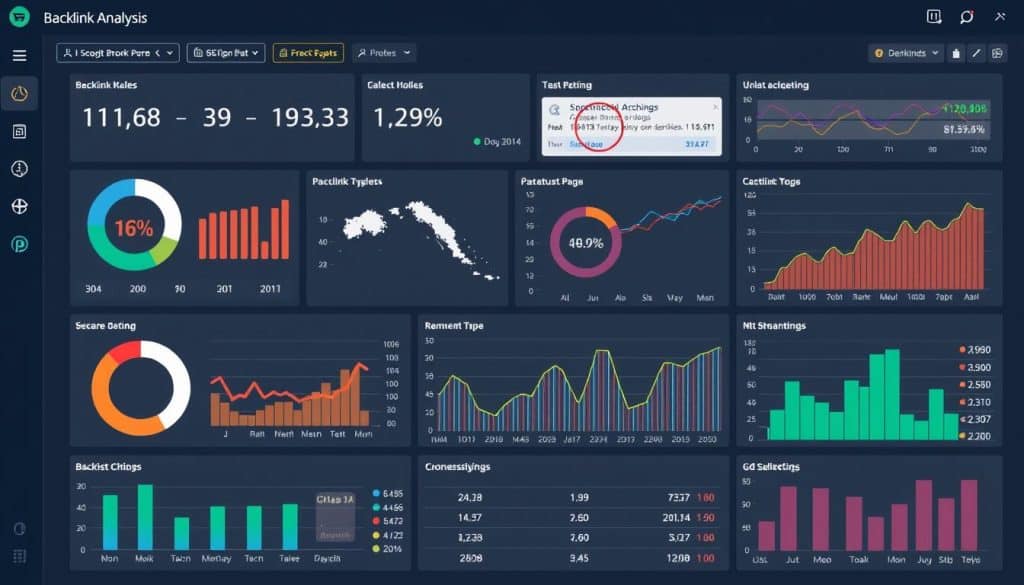Click the tooltip box in Backist Ctiings chart
1024x585 pixels.
click(335, 517)
